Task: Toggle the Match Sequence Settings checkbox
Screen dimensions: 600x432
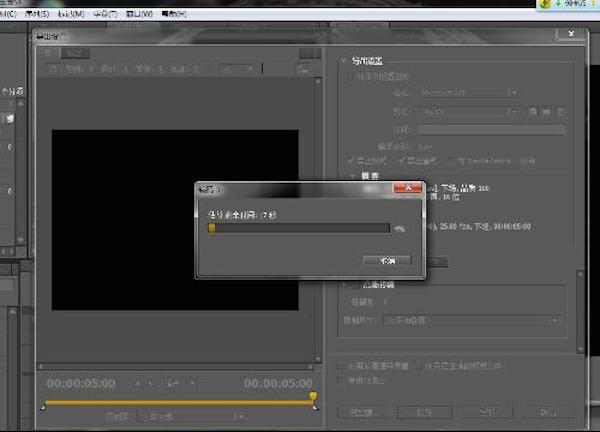Action: click(349, 77)
